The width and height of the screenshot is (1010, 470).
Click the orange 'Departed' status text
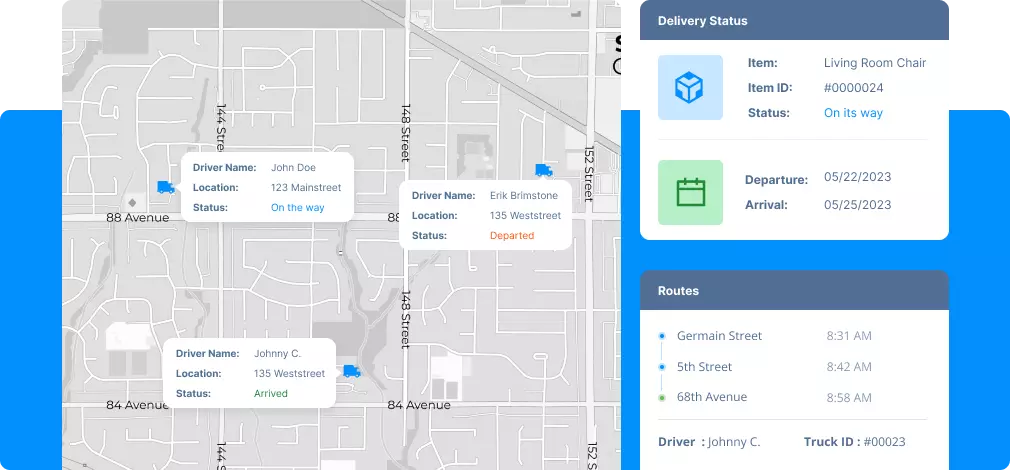[512, 236]
